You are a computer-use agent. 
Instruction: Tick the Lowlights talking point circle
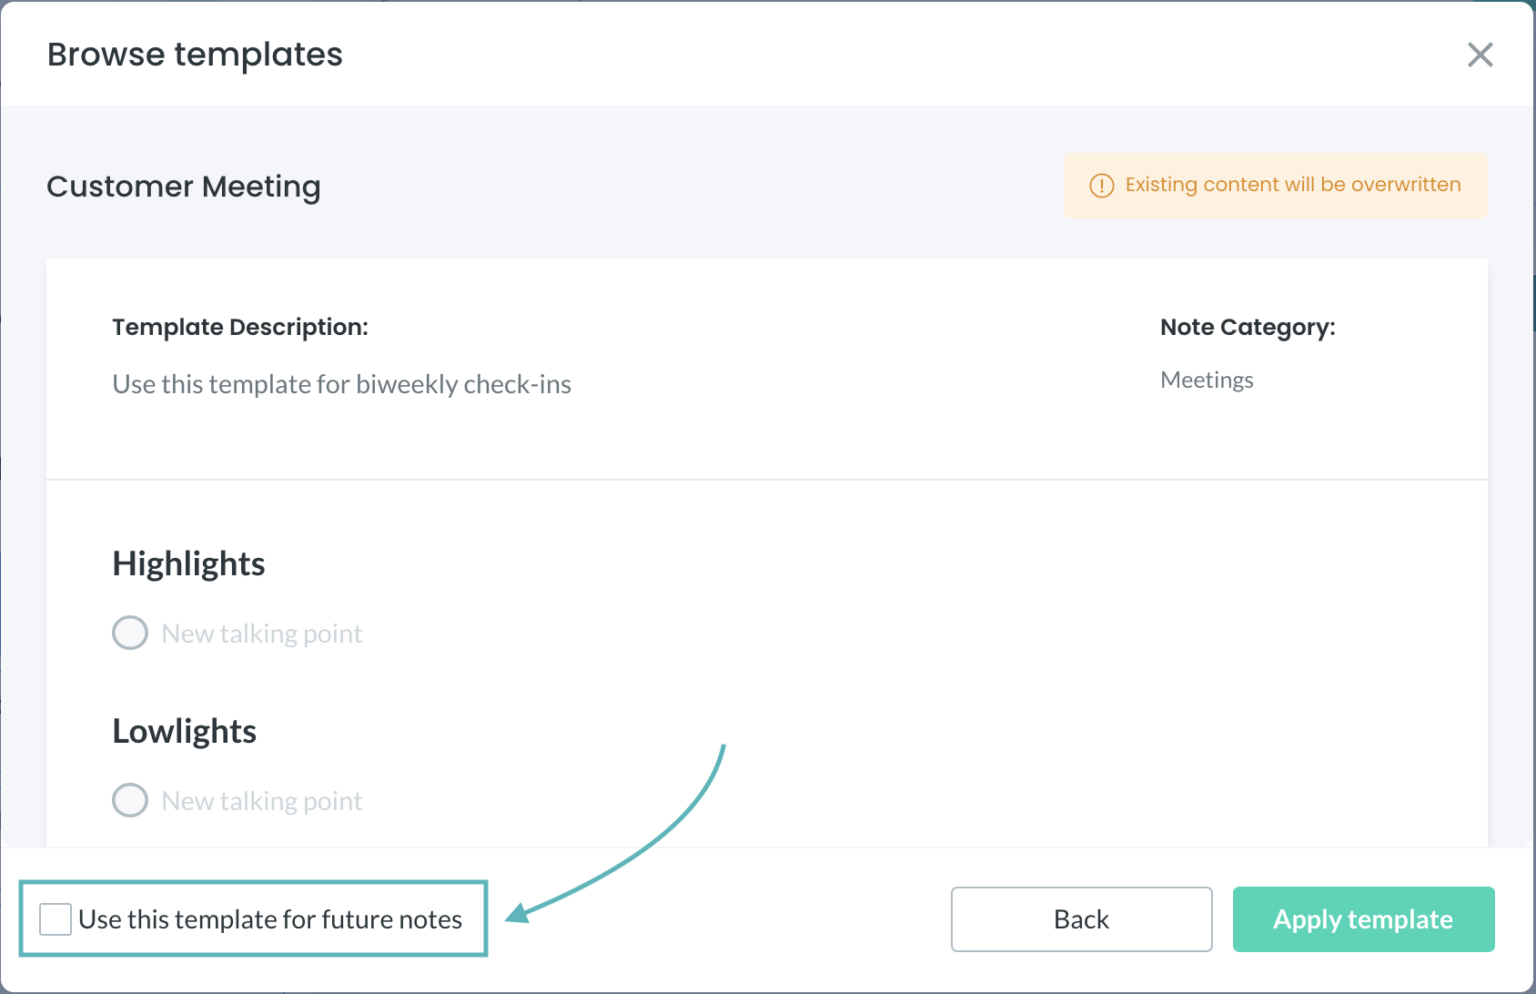[x=130, y=800]
